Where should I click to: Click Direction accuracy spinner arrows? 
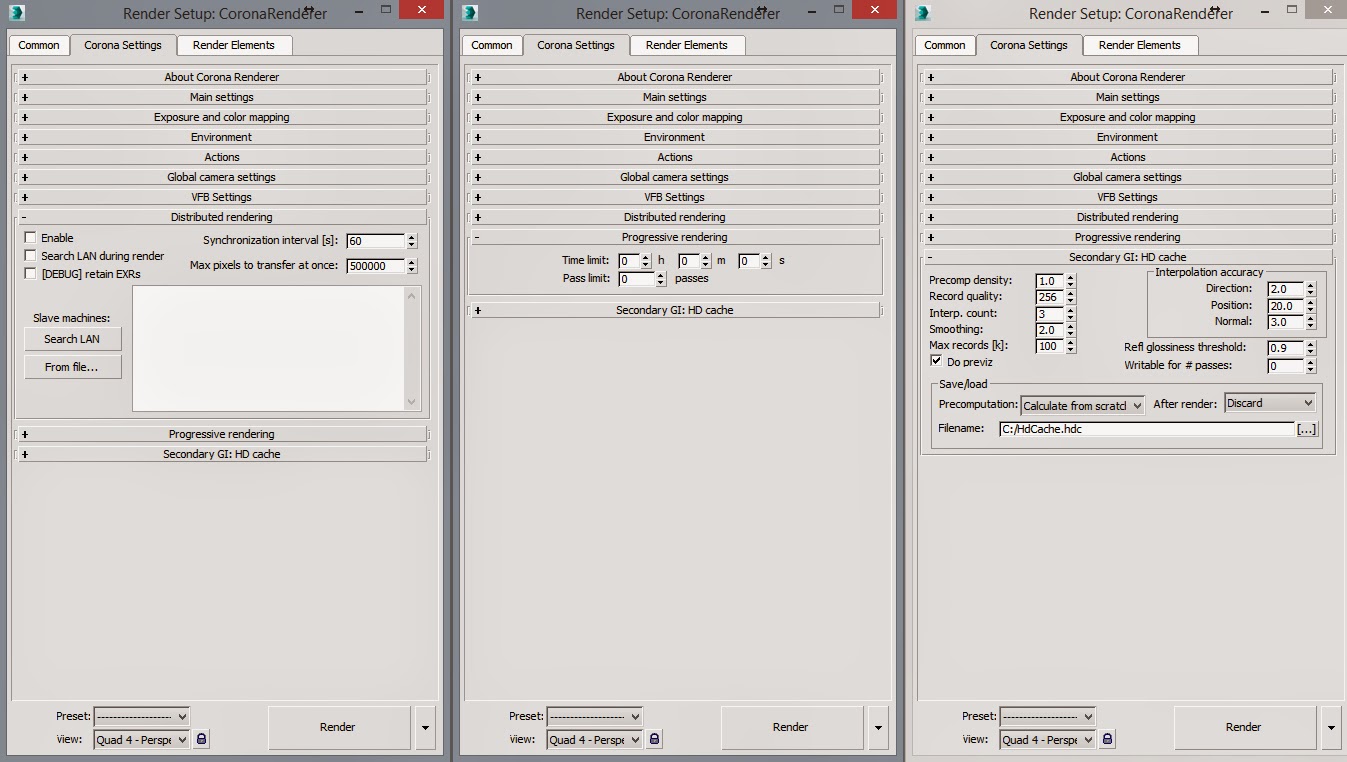1311,289
